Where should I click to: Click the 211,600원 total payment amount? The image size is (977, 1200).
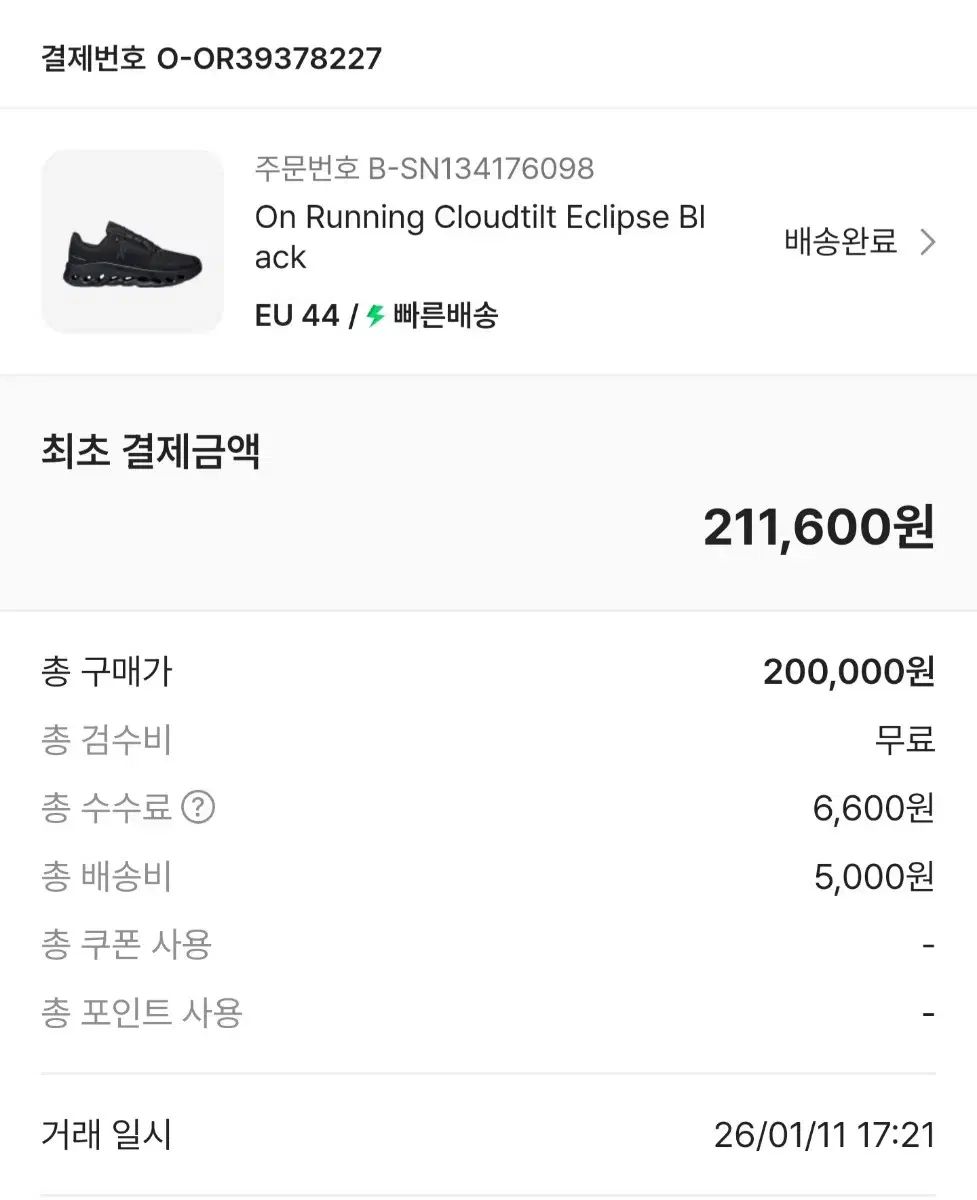tap(818, 527)
